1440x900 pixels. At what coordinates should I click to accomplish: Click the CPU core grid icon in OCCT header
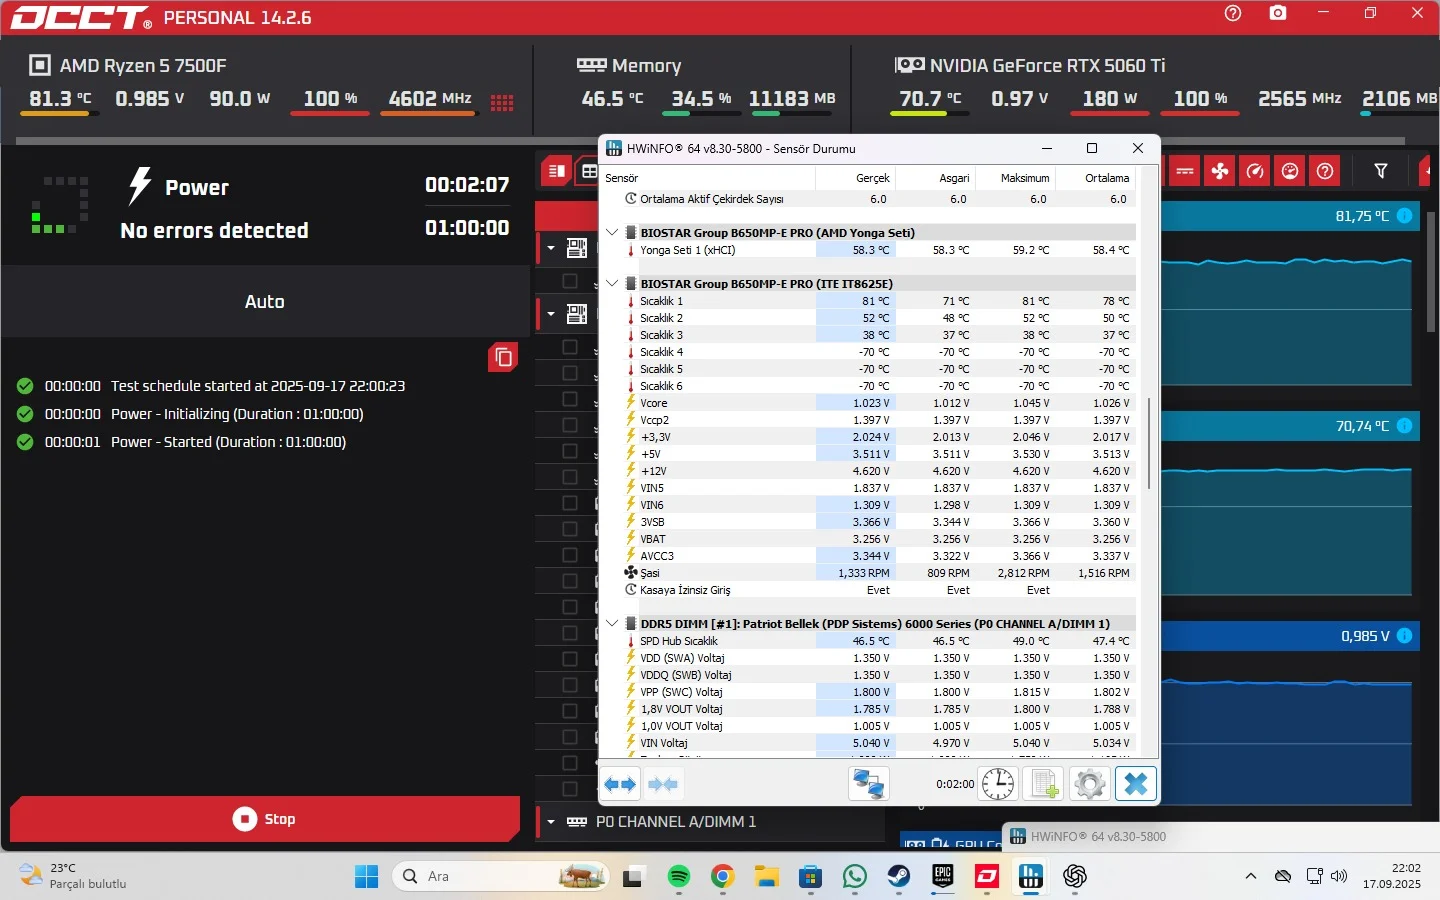click(502, 102)
